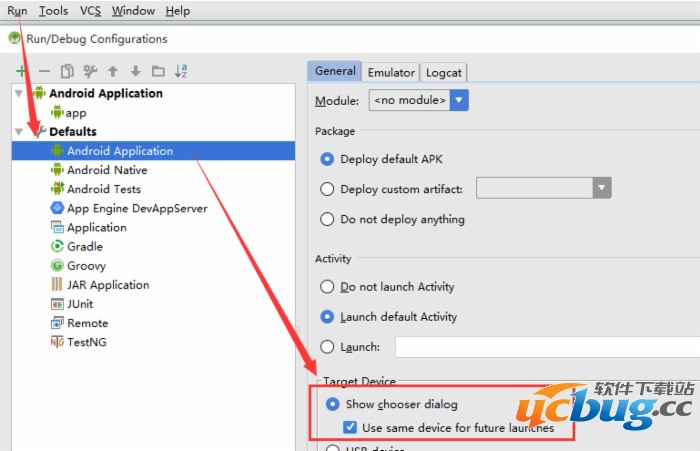Create new folder toolbar icon

coord(158,71)
